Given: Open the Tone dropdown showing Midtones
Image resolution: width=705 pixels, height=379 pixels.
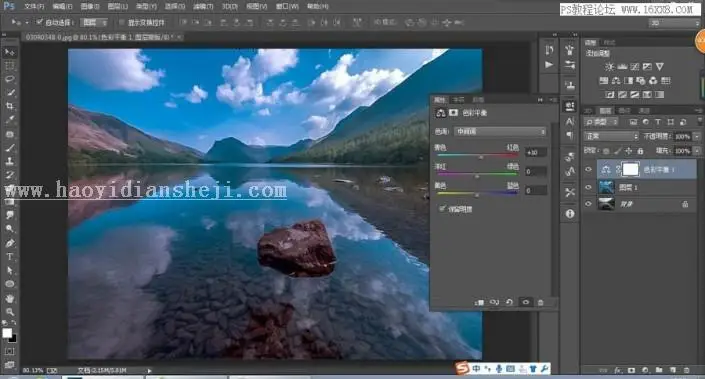Looking at the screenshot, I should click(x=500, y=131).
